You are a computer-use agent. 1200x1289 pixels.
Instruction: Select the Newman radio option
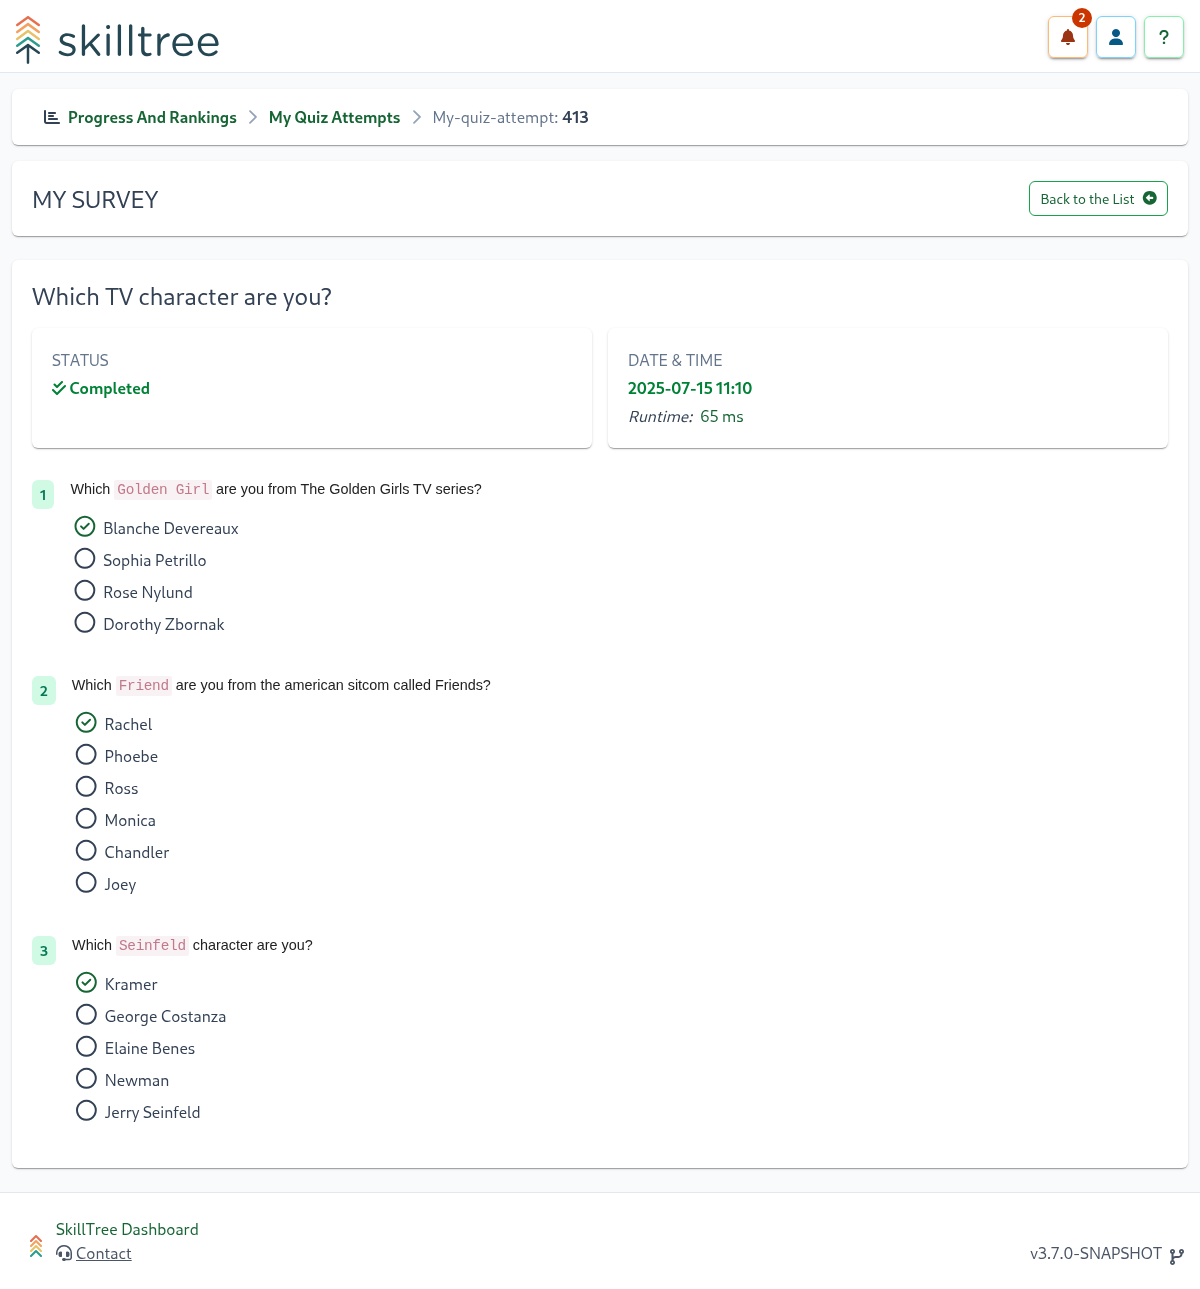[x=87, y=1078]
